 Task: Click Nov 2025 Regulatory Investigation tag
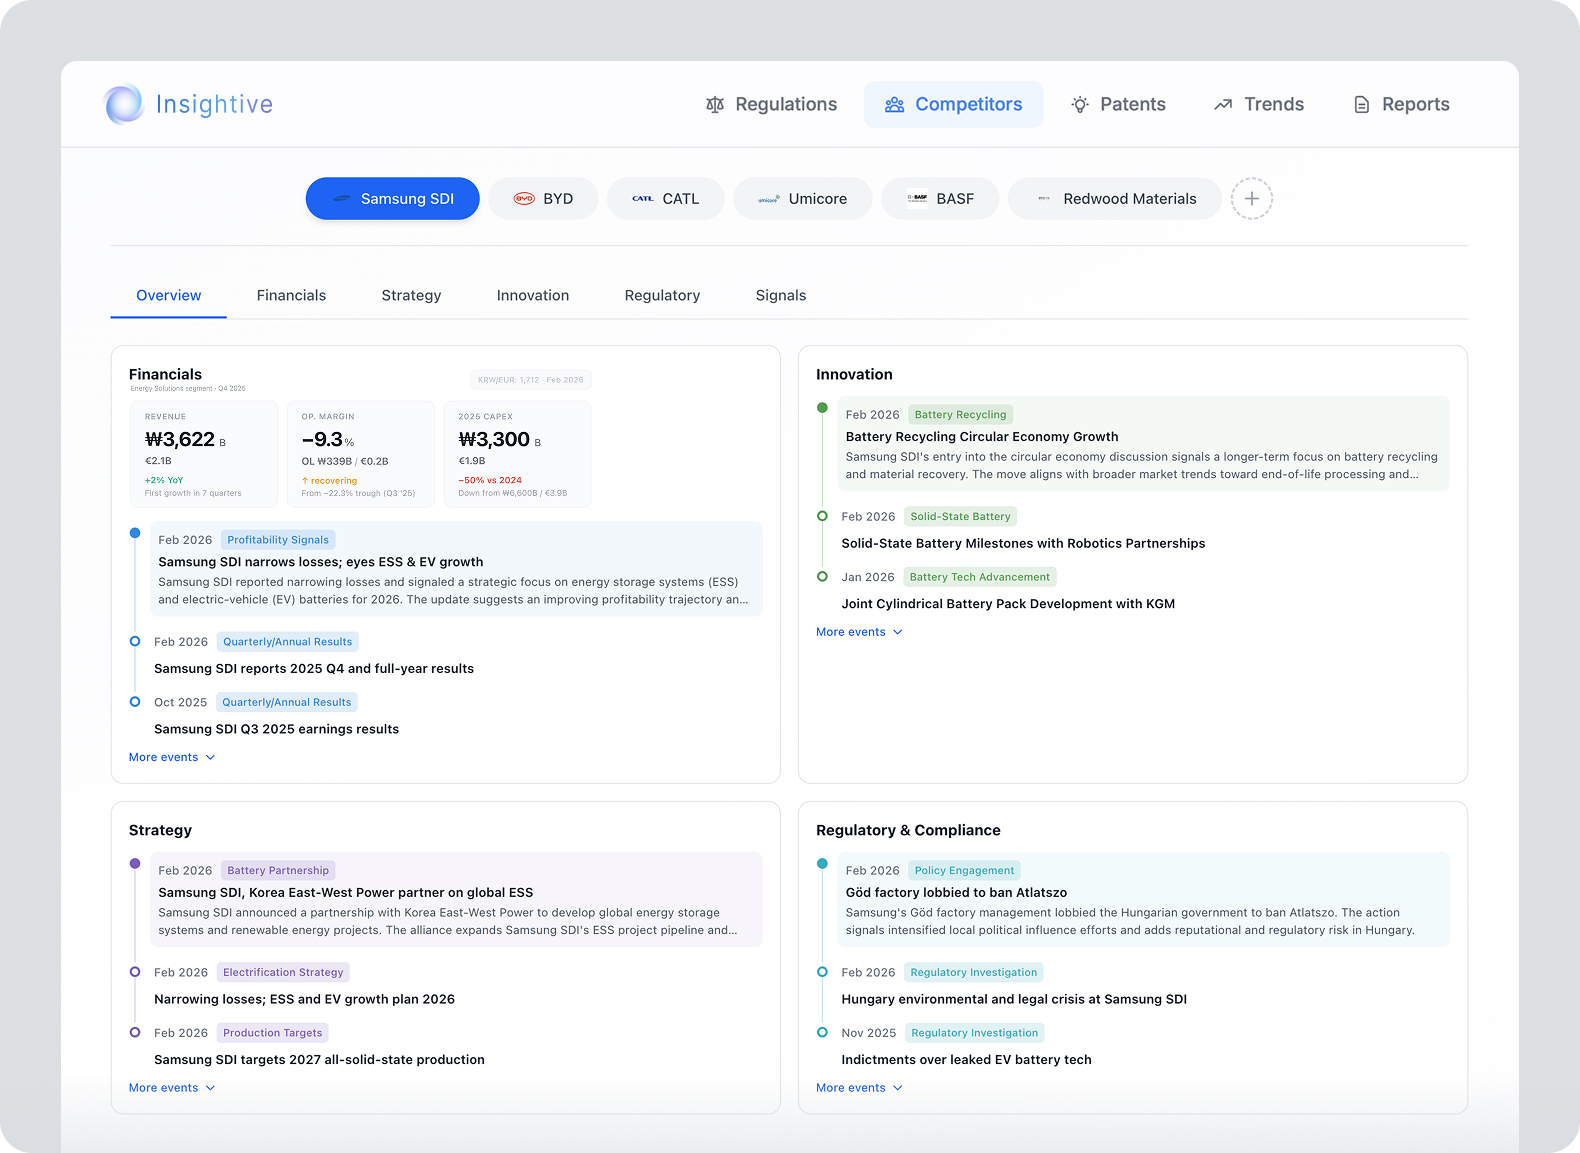pos(975,1033)
